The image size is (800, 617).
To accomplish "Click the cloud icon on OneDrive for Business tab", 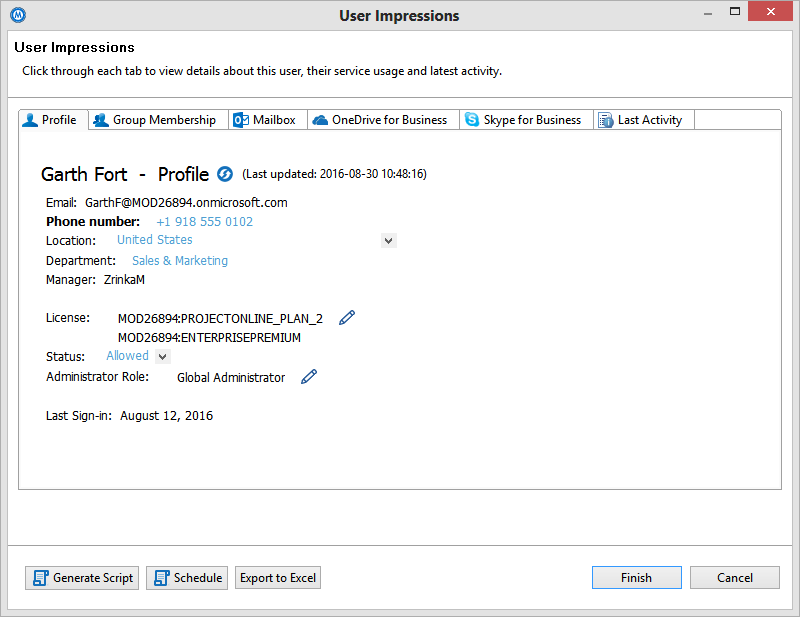I will 320,119.
